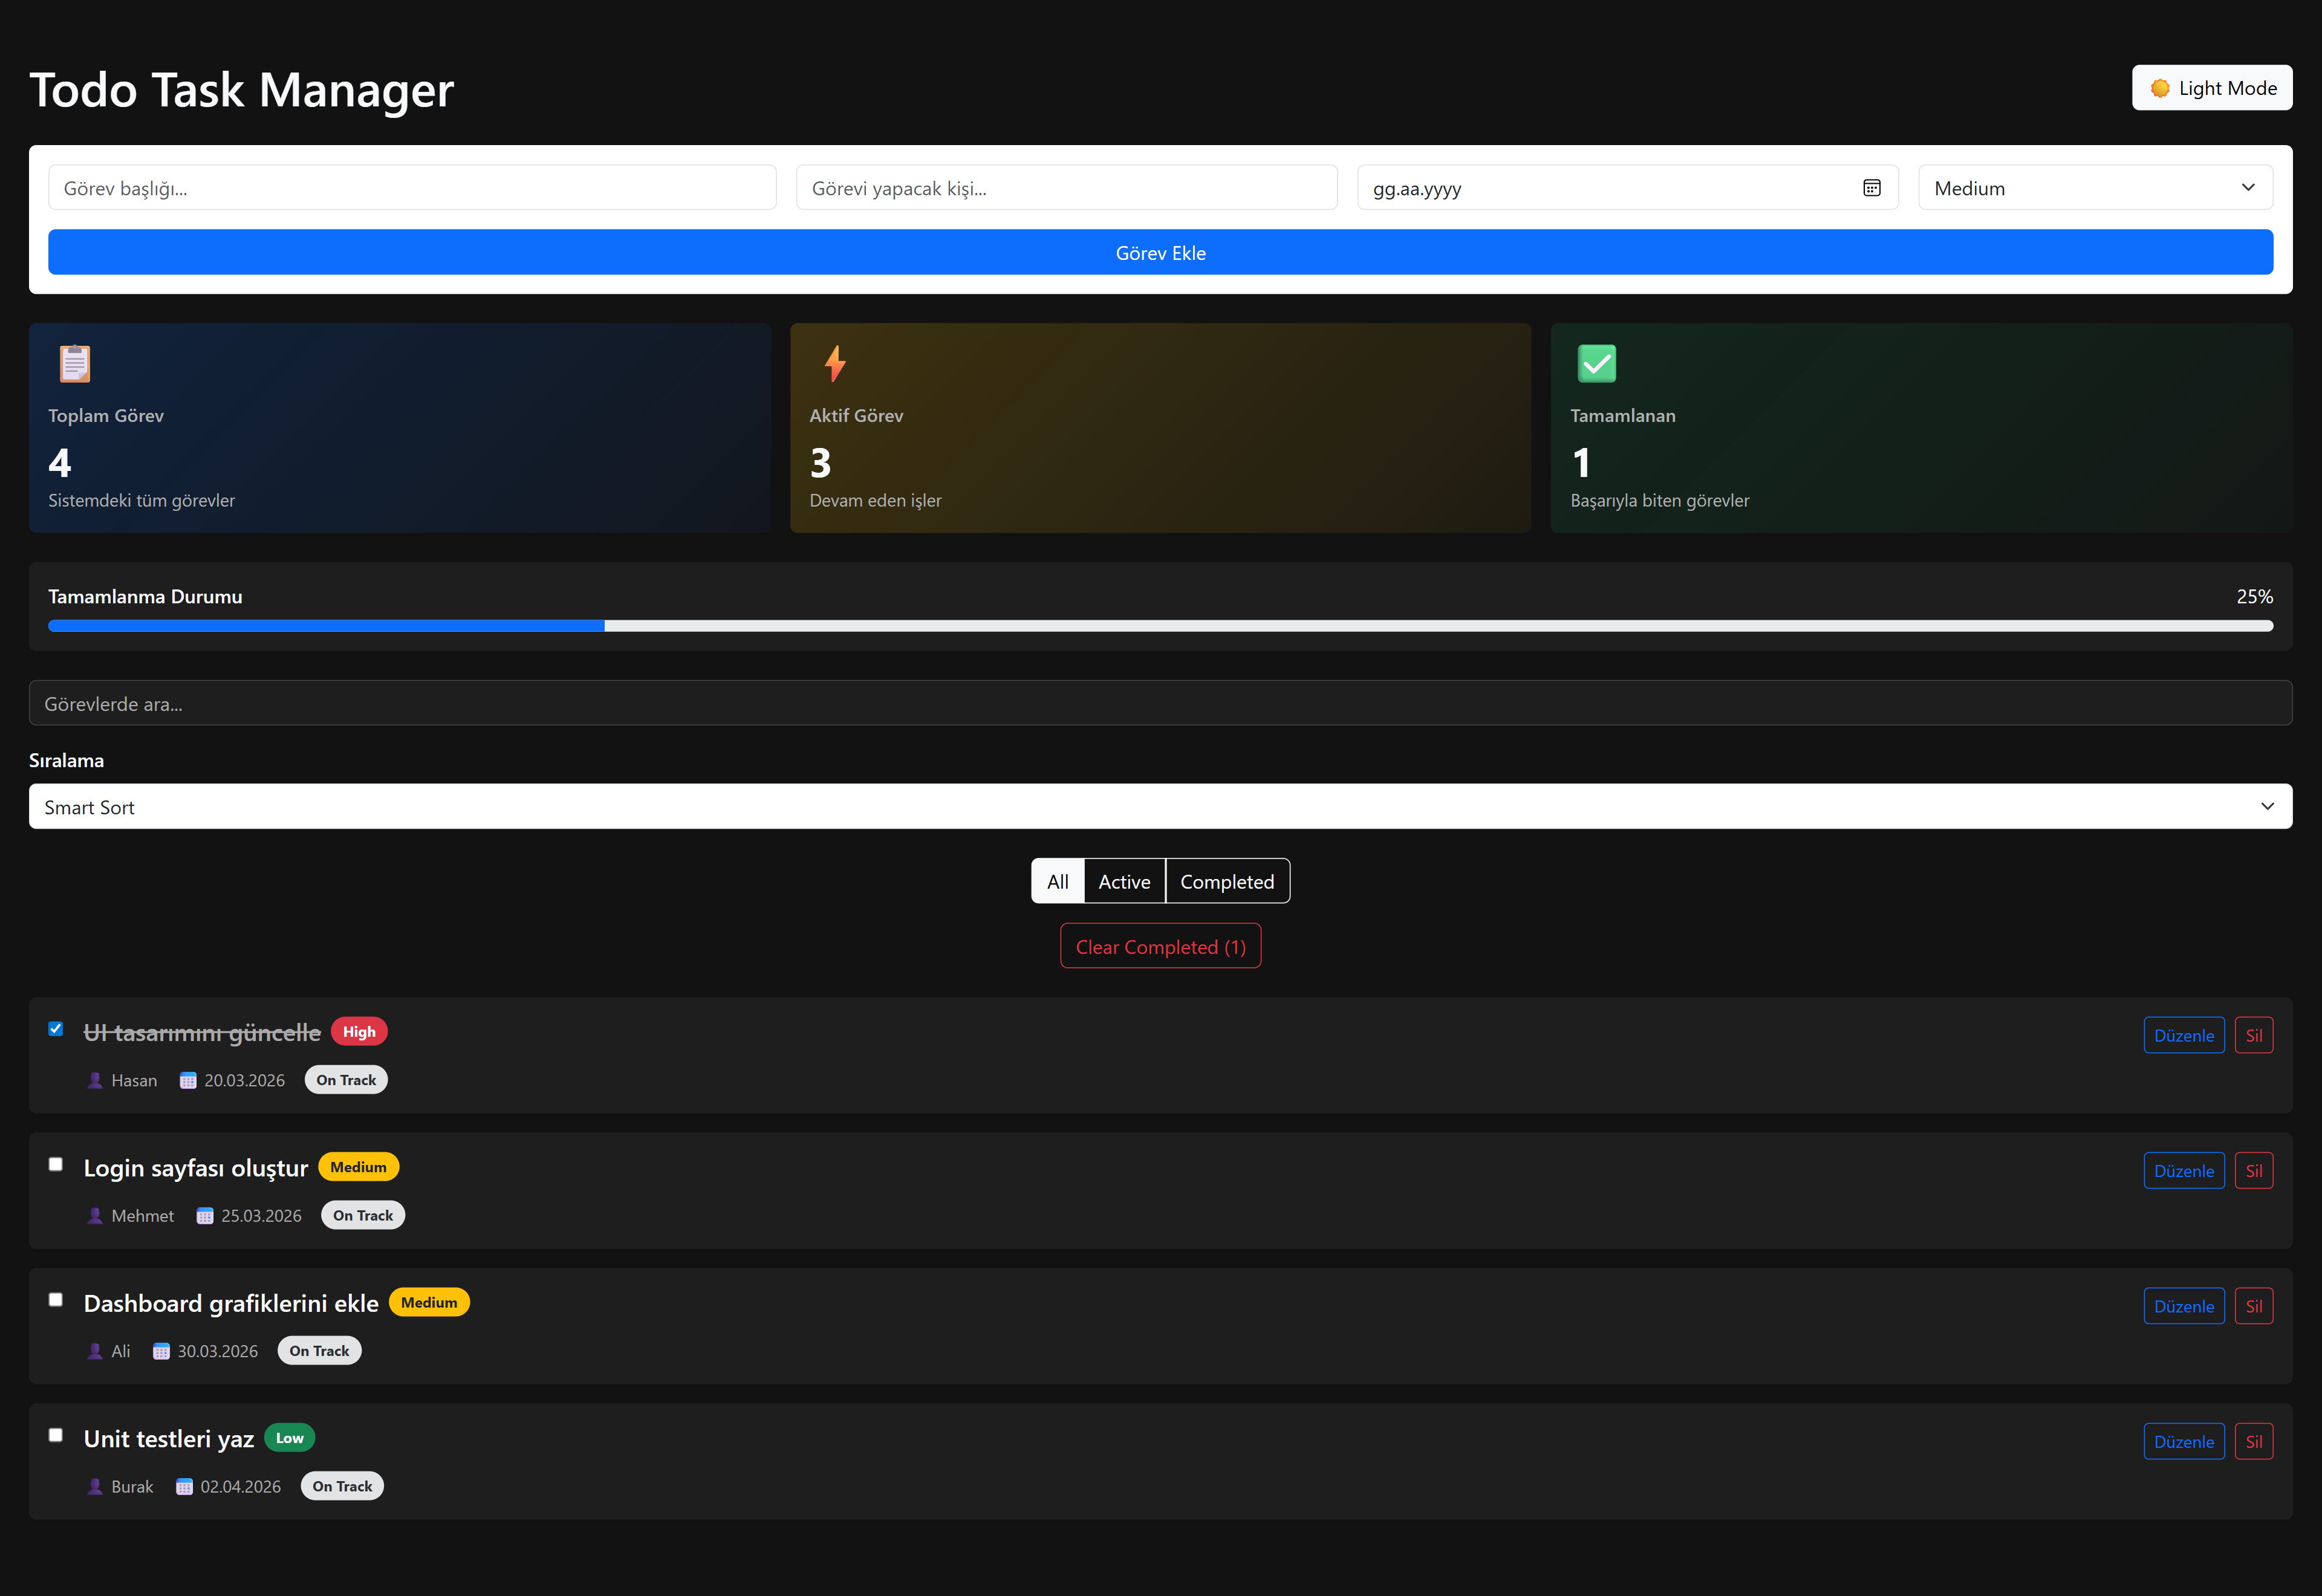Screen dimensions: 2322x1596
Task: Click the Görevlerde ara search box
Action: pos(1160,703)
